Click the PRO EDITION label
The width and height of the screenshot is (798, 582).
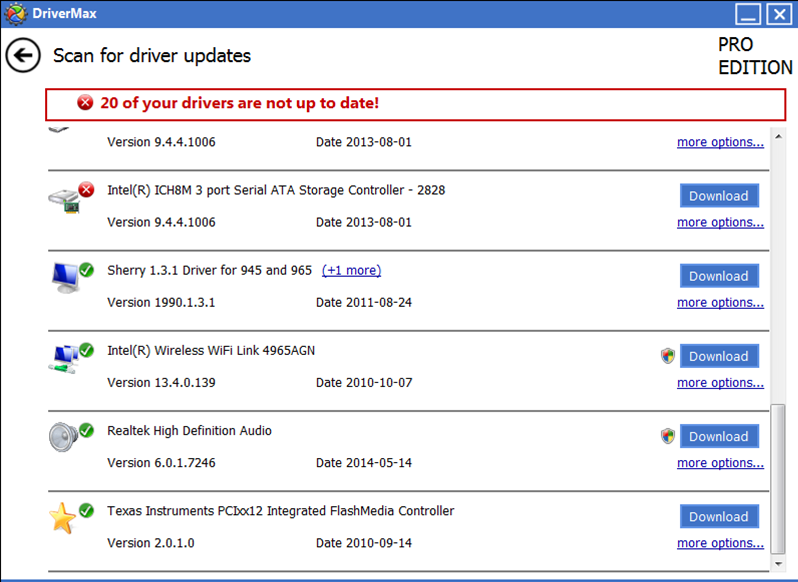click(755, 56)
